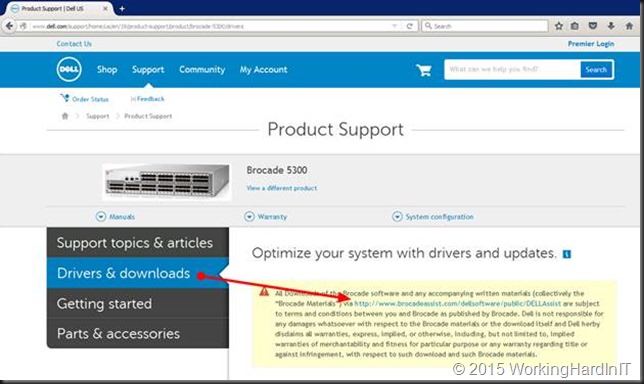Open a new tab with plus icon
This screenshot has height=384, width=644.
point(122,8)
